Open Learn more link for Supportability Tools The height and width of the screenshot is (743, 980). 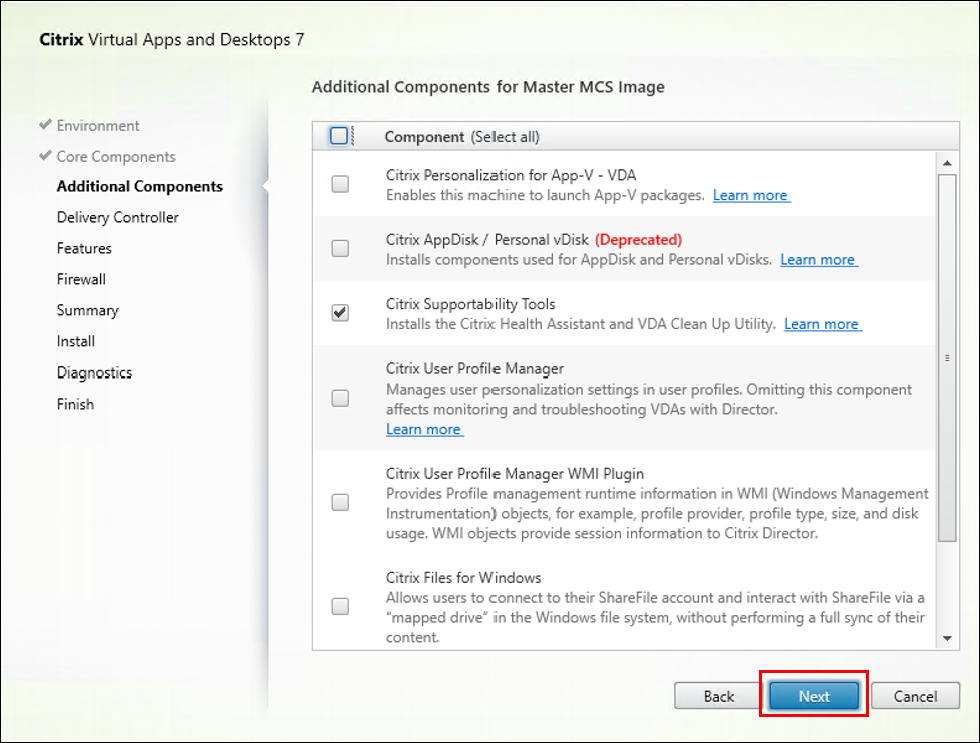tap(822, 324)
